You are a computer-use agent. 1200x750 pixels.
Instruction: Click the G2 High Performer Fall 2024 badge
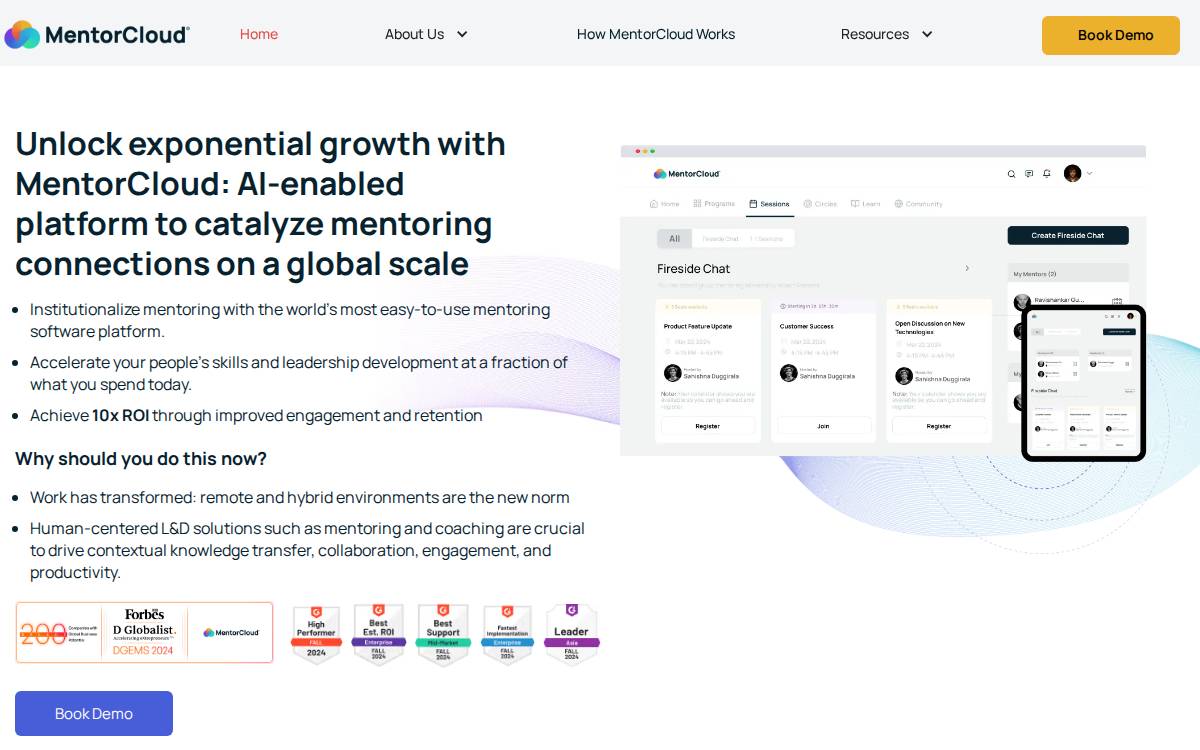pos(316,634)
